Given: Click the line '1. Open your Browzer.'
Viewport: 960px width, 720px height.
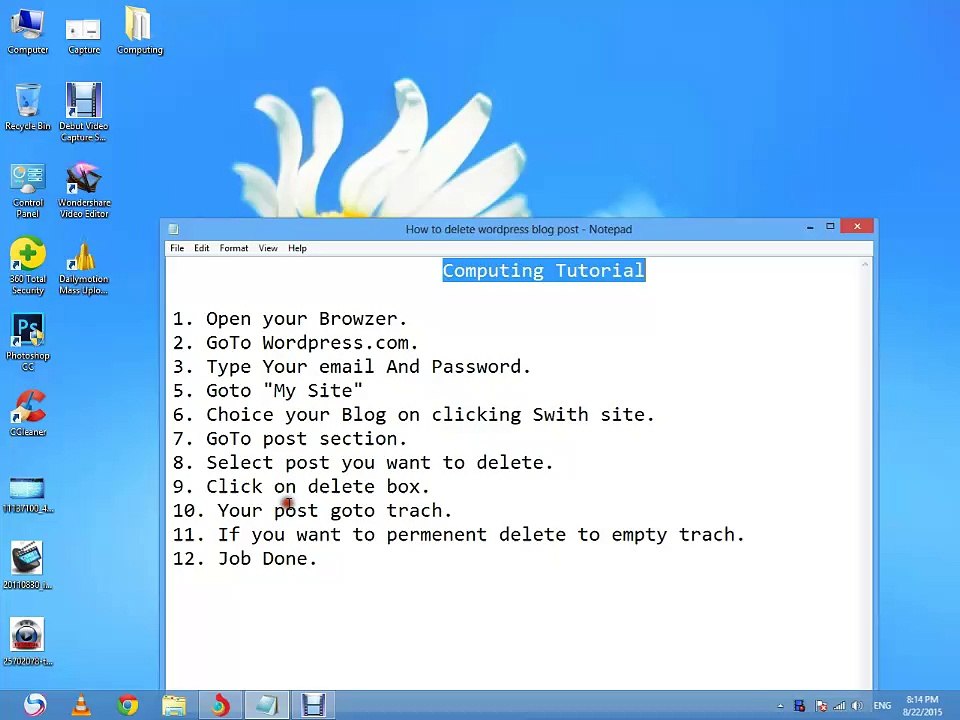Looking at the screenshot, I should pyautogui.click(x=290, y=319).
